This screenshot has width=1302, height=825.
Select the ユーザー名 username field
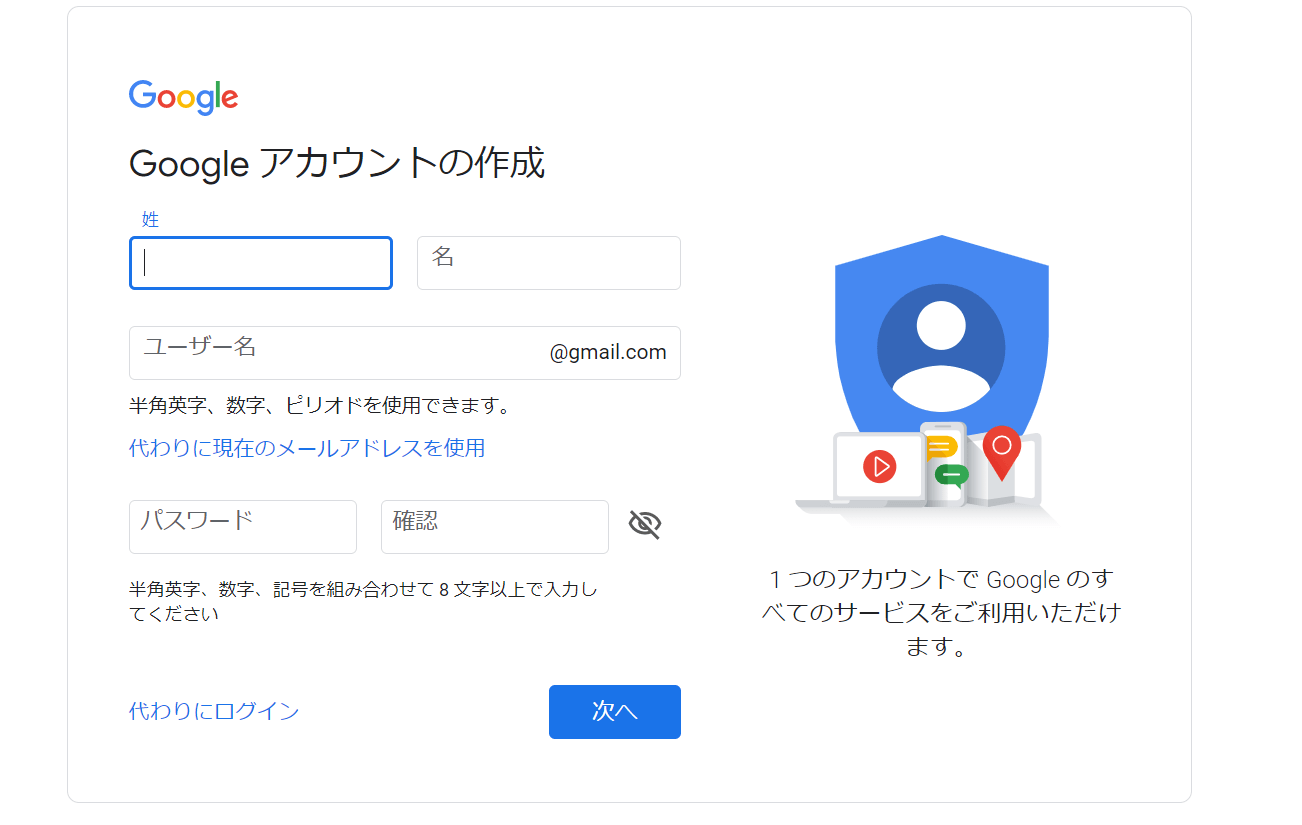click(x=405, y=353)
